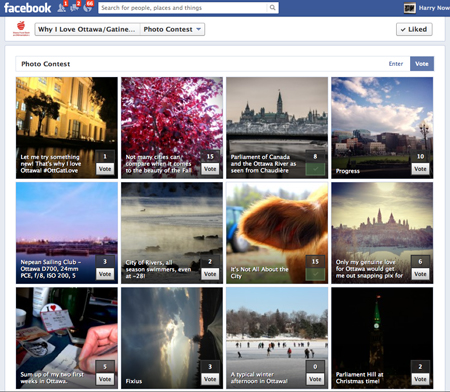This screenshot has width=450, height=392.
Task: Vote for the City of Rivers photo
Action: (210, 274)
